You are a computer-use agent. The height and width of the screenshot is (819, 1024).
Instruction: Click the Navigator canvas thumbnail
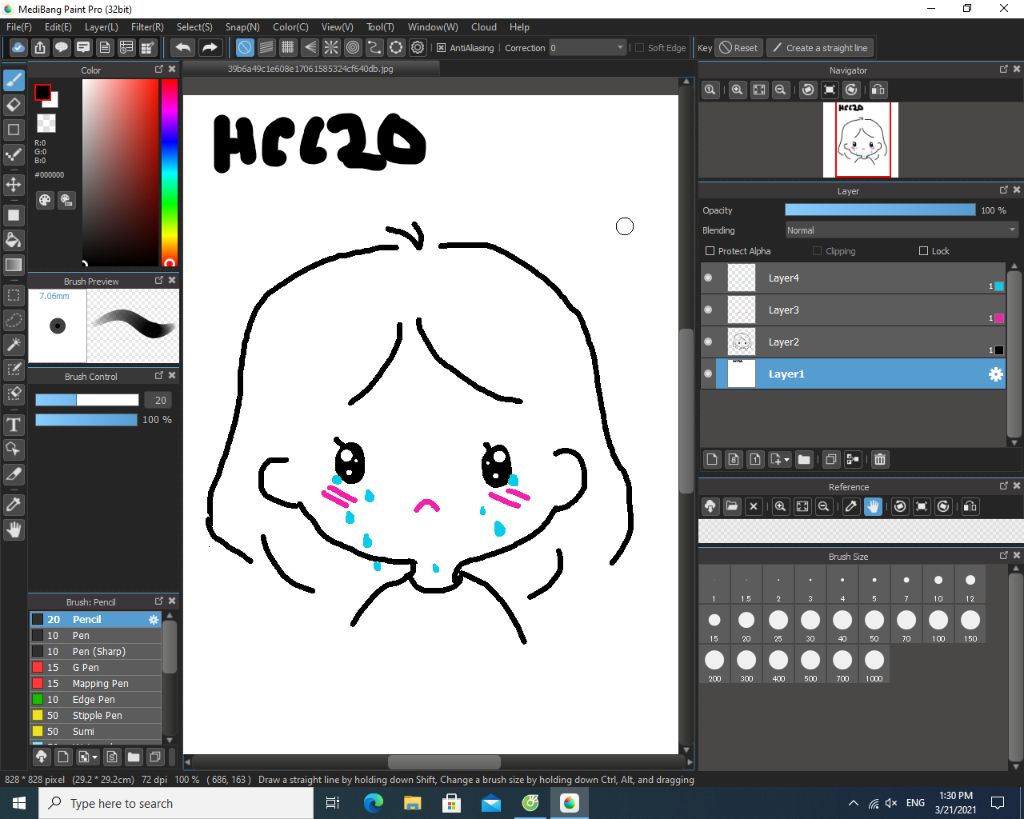pos(860,140)
